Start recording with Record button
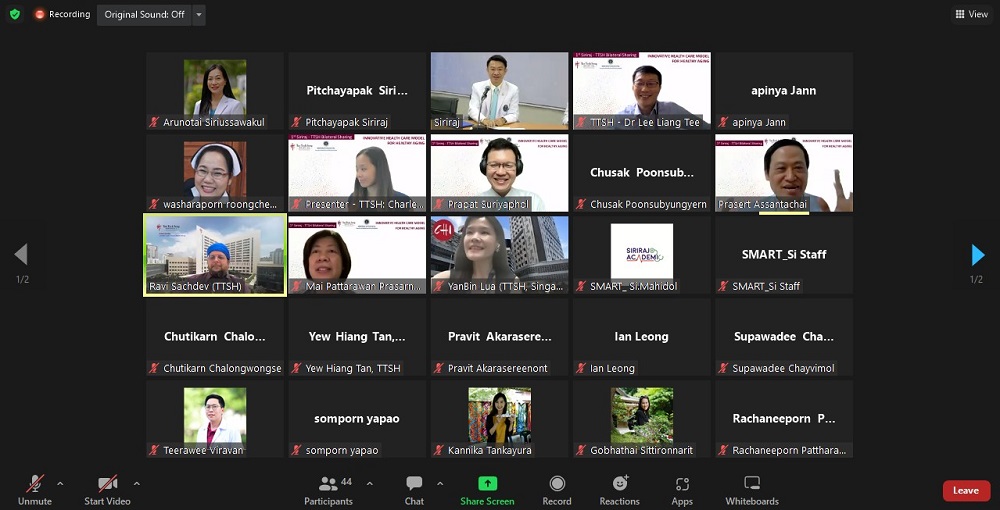Screen dimensions: 1000x510 coord(557,489)
